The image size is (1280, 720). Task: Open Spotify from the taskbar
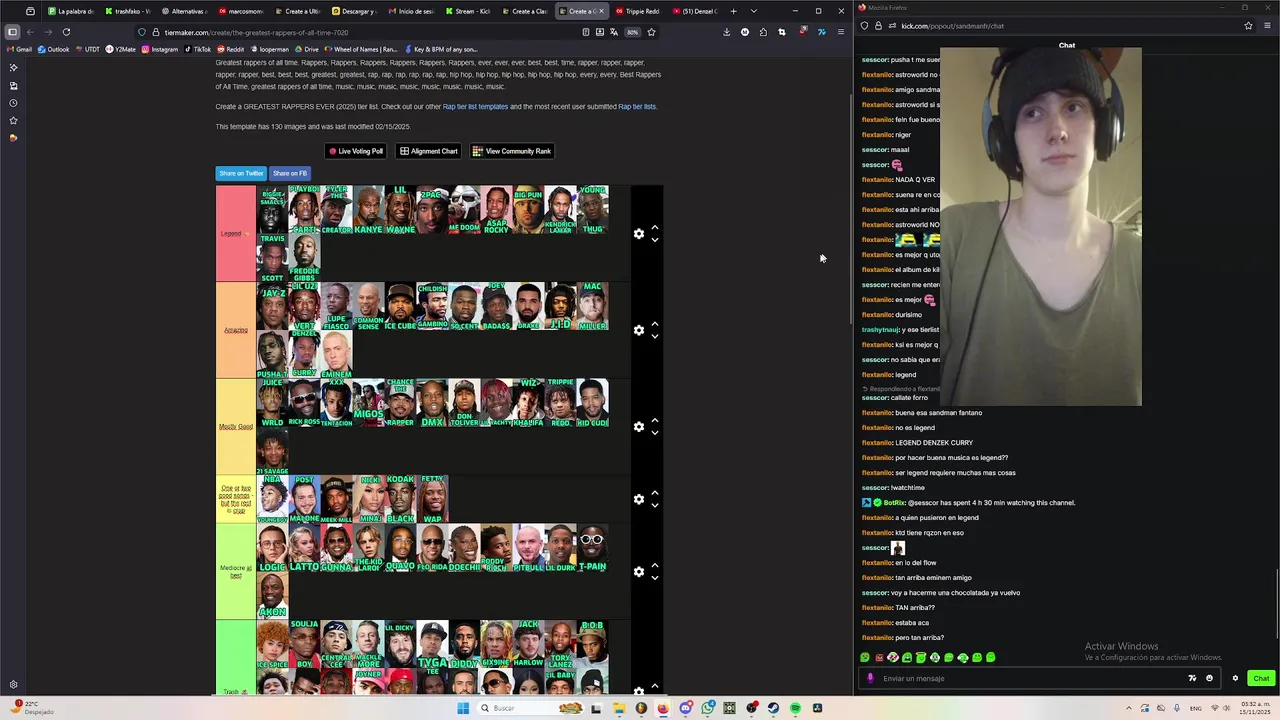point(795,708)
